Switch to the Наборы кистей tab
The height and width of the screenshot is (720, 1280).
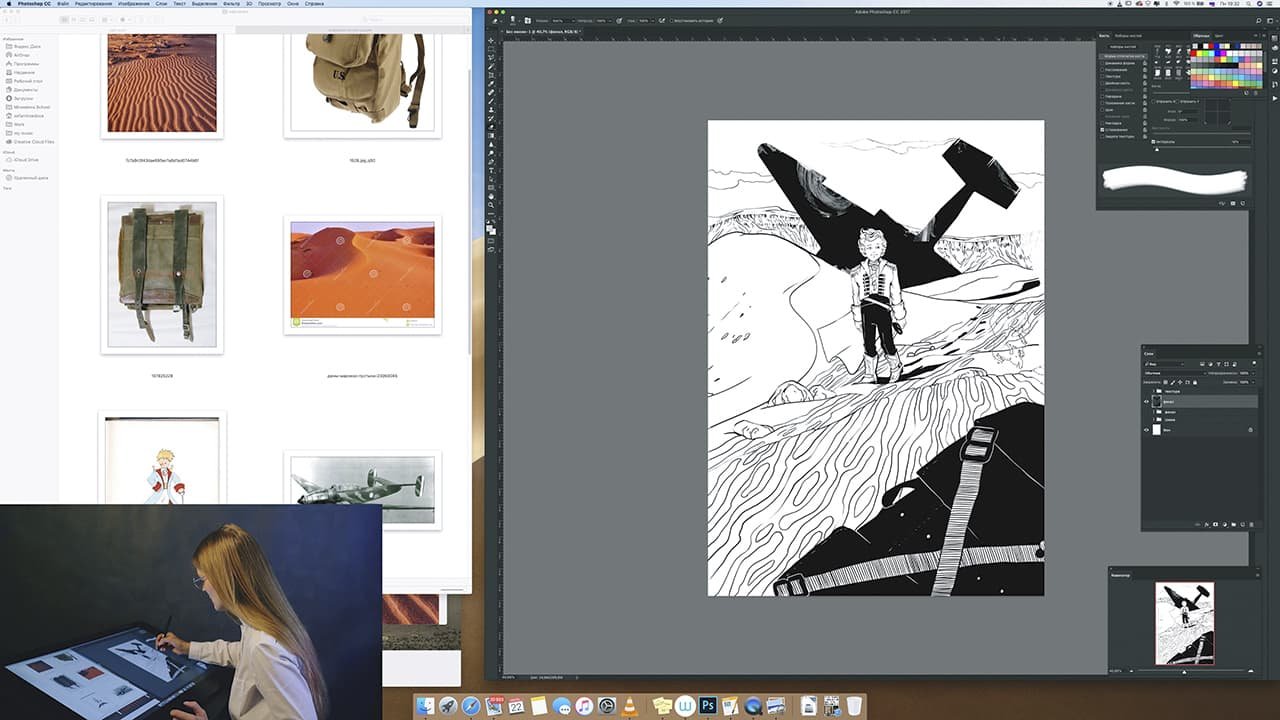pos(1128,36)
